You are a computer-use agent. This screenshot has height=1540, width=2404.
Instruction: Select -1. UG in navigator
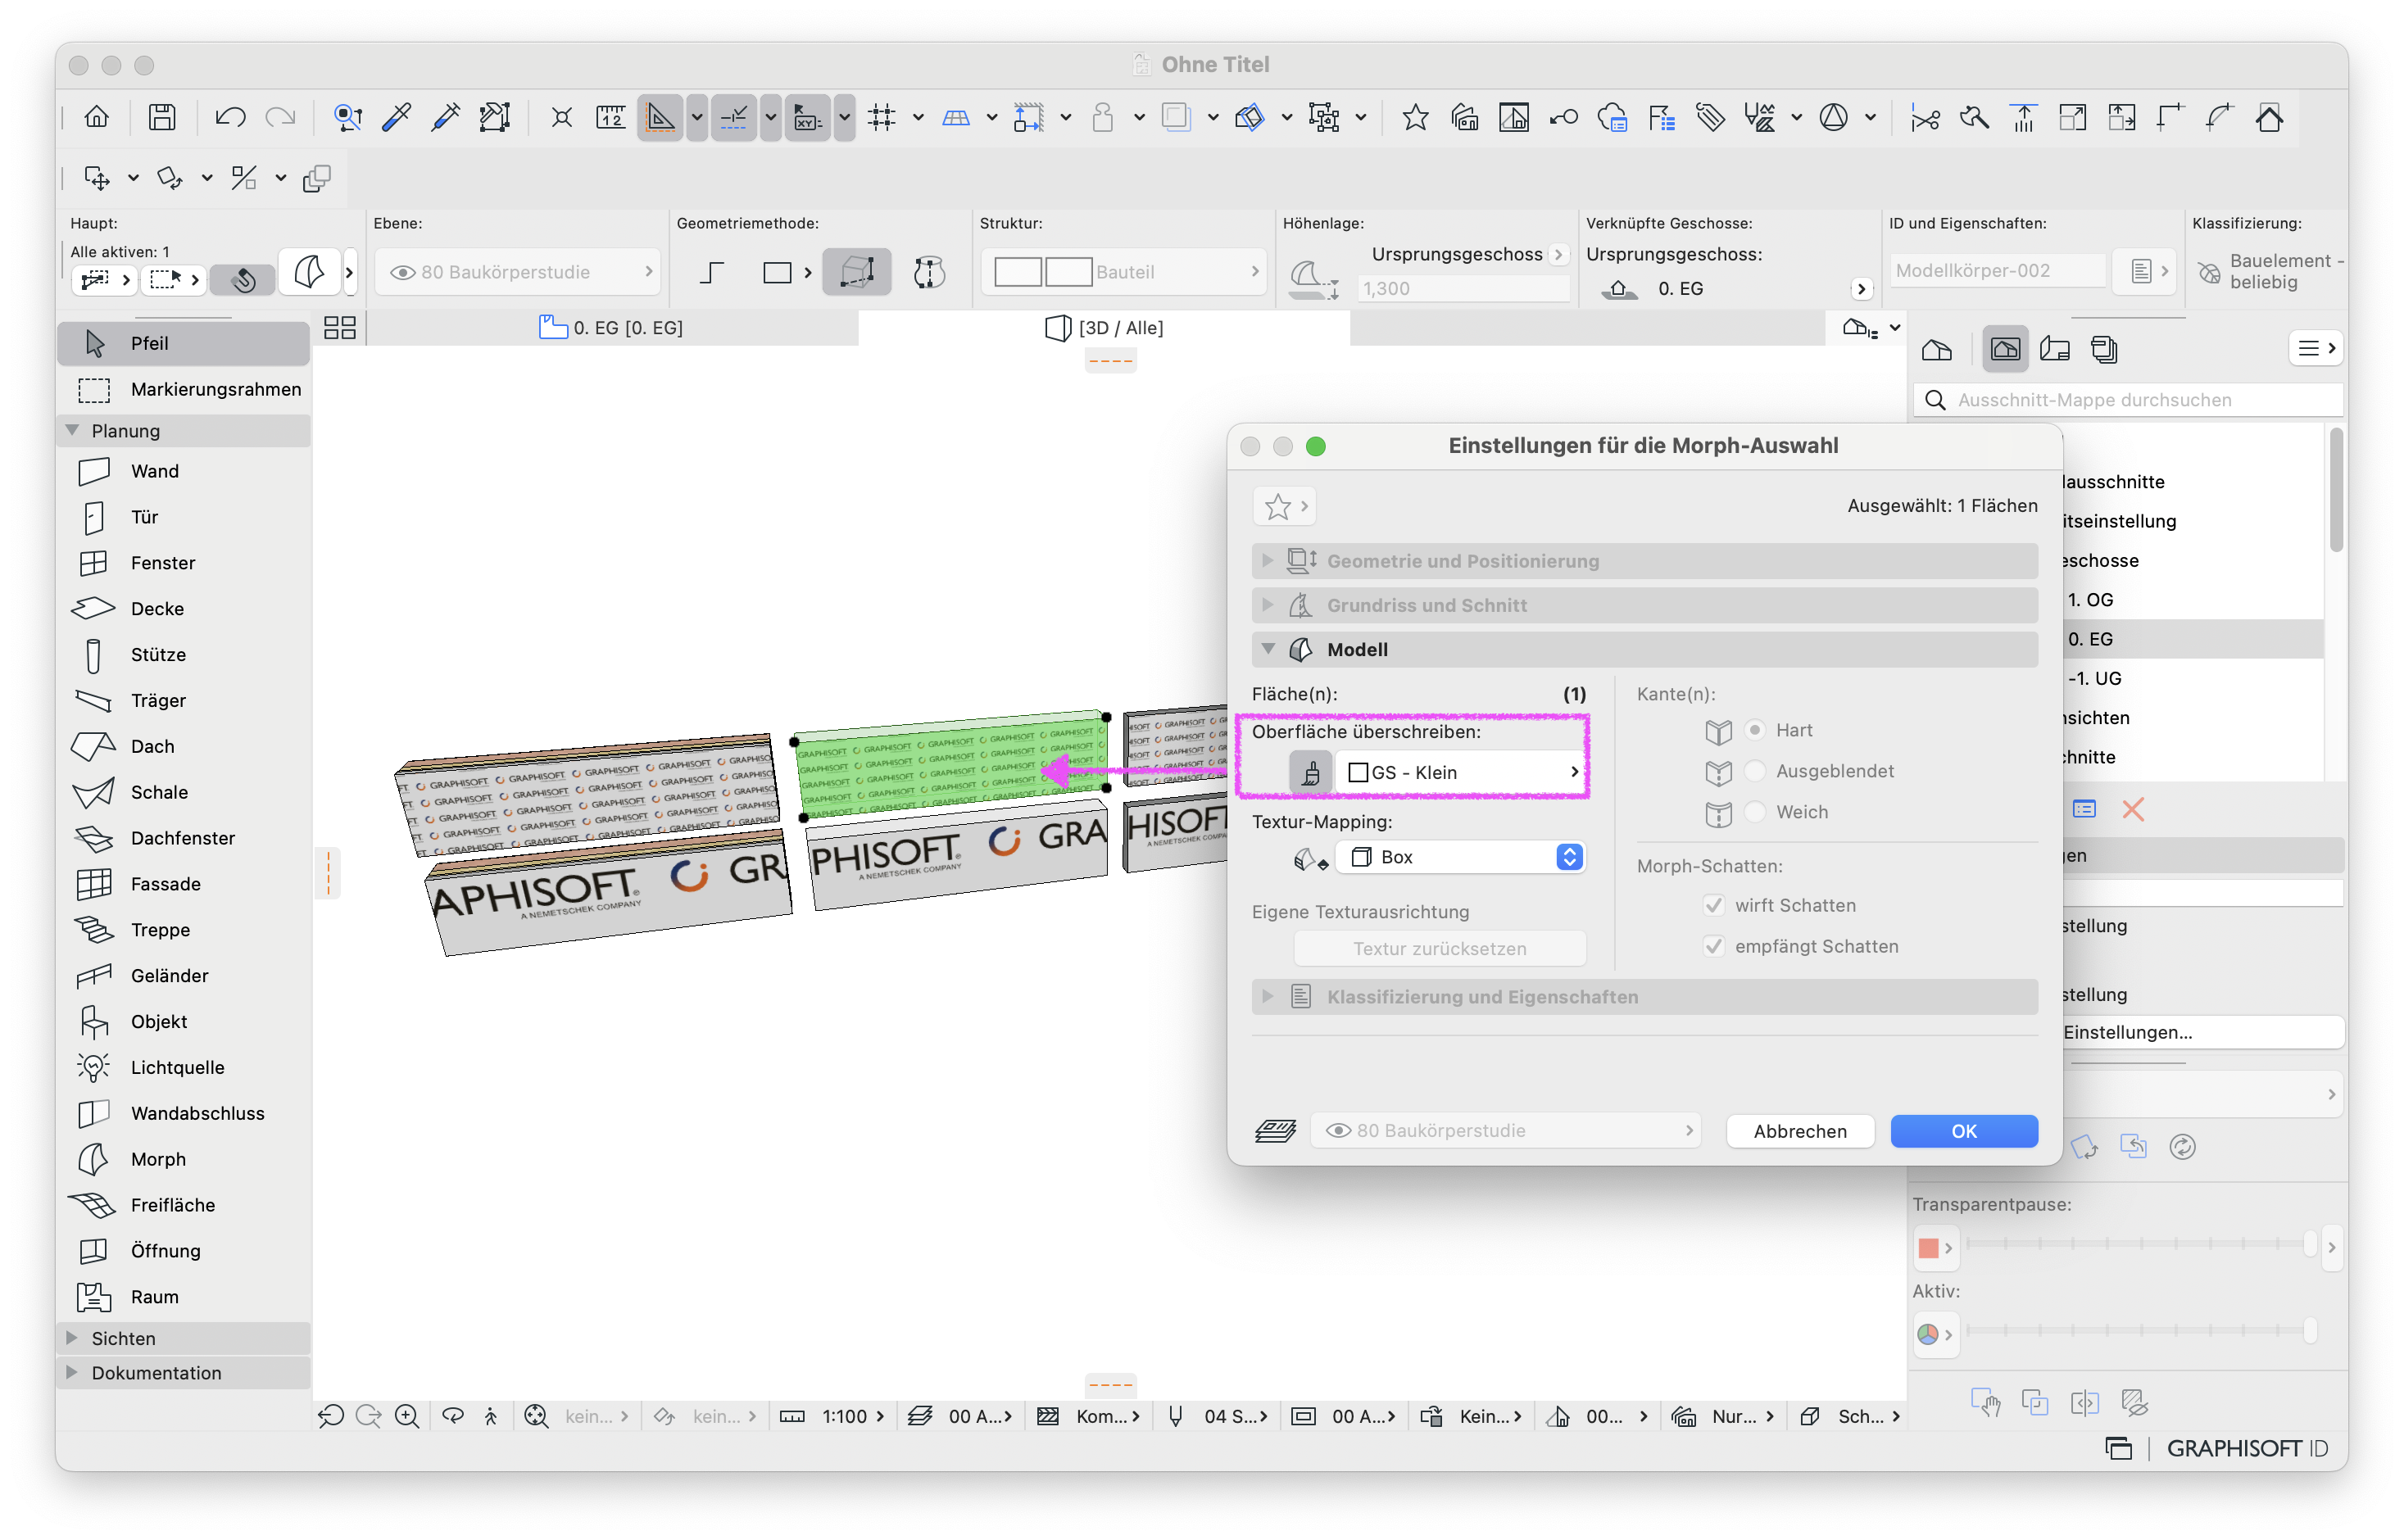2094,679
